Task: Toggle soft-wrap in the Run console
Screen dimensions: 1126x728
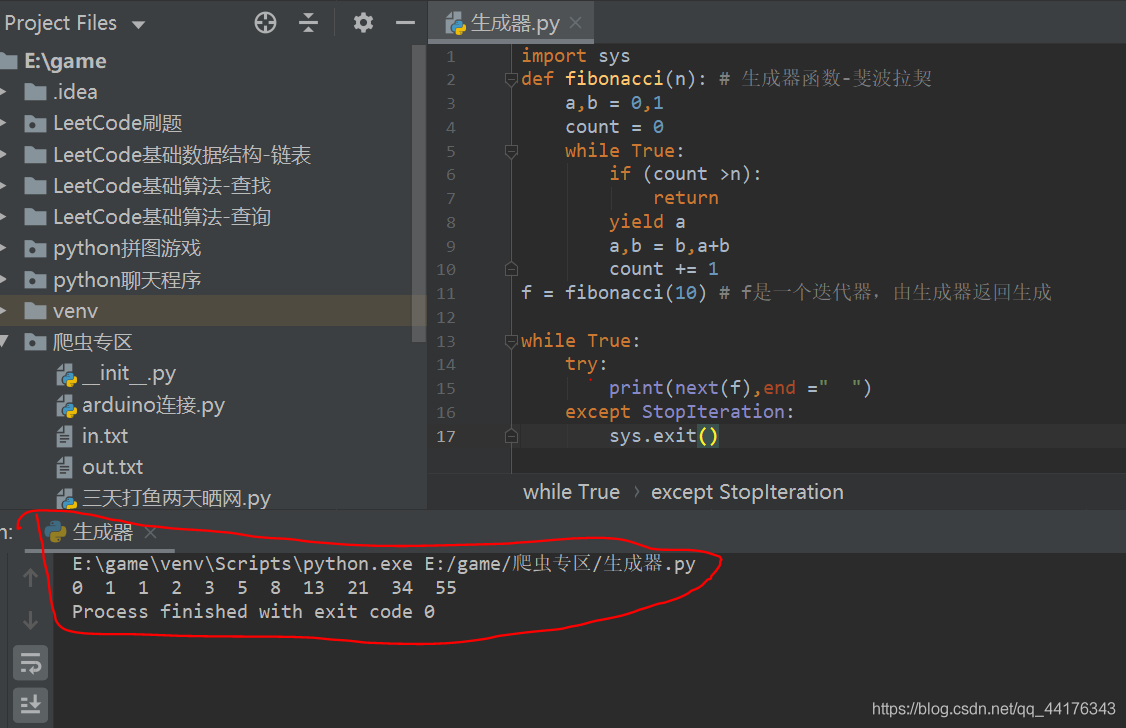Action: point(30,663)
